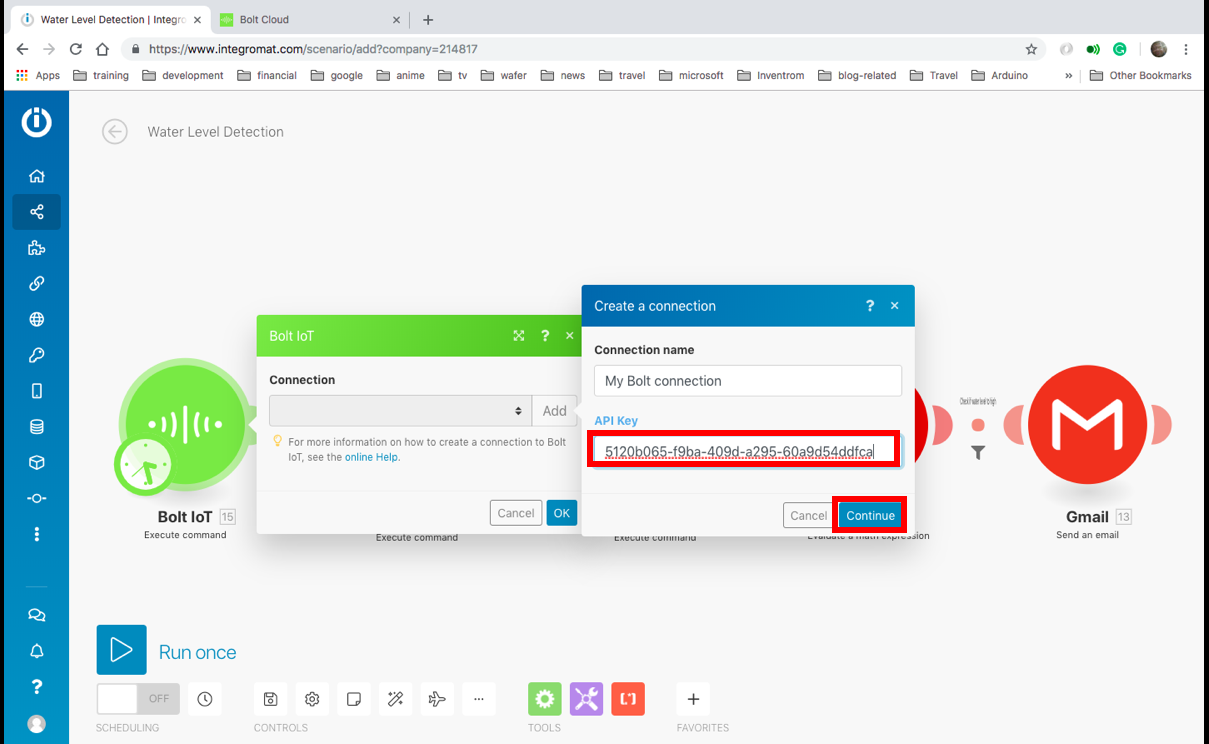Image resolution: width=1209 pixels, height=744 pixels.
Task: Switch to the Bolt Cloud browser tab
Action: (x=308, y=20)
